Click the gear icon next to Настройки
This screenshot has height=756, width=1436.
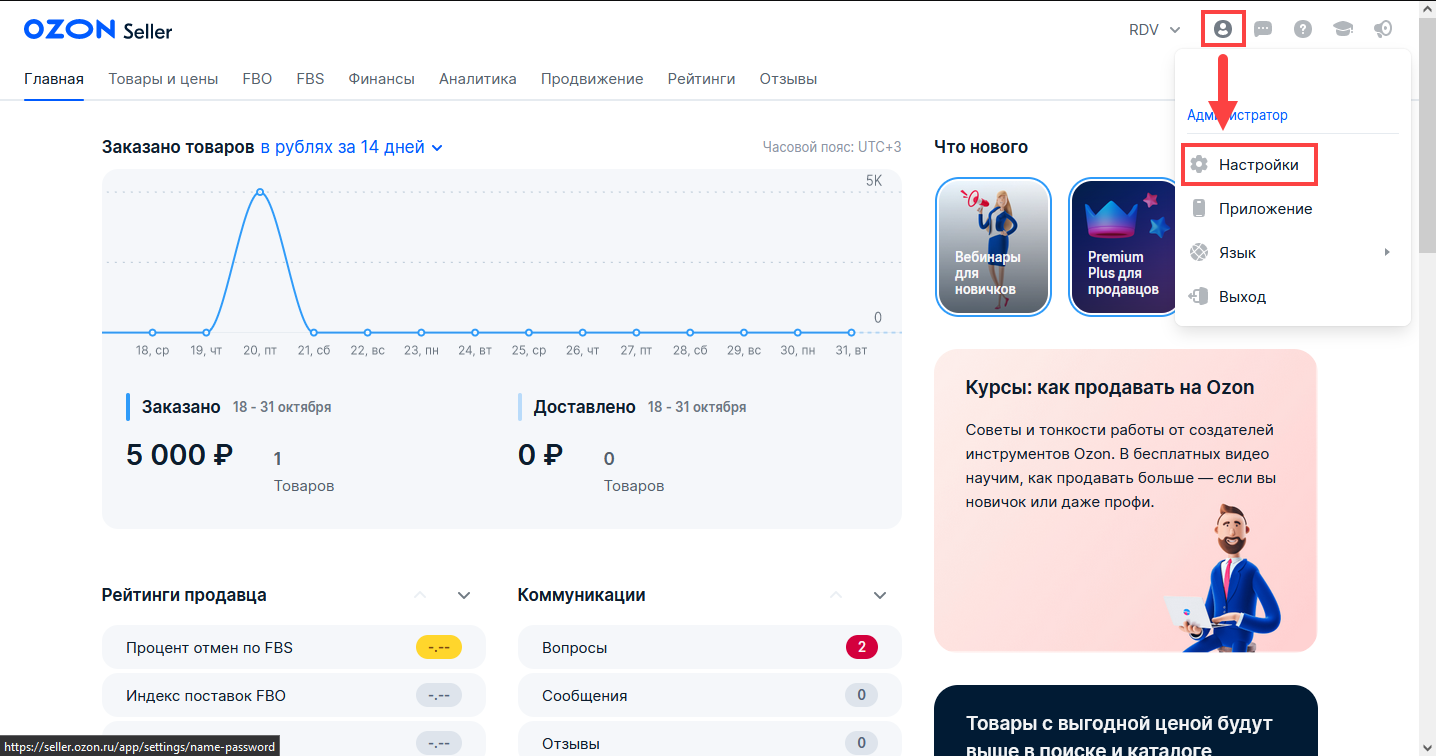[x=1199, y=165]
